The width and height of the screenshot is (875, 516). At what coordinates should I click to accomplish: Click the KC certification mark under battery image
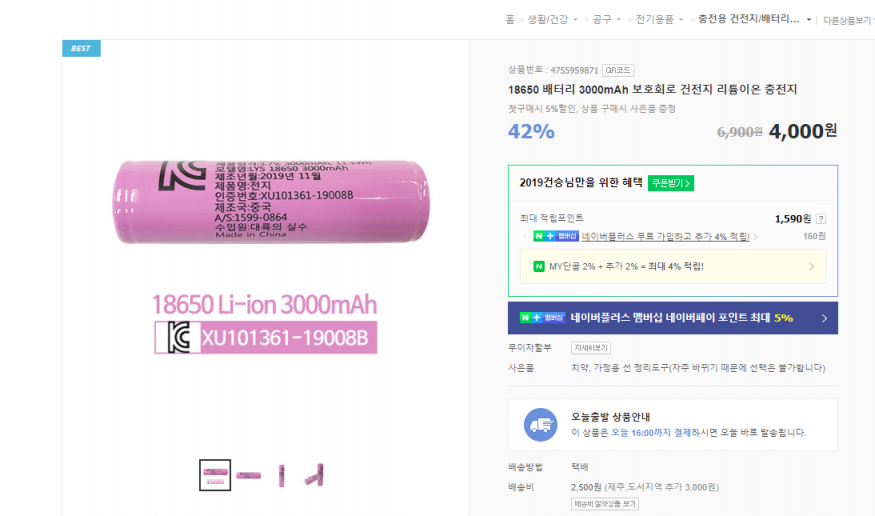(x=179, y=337)
